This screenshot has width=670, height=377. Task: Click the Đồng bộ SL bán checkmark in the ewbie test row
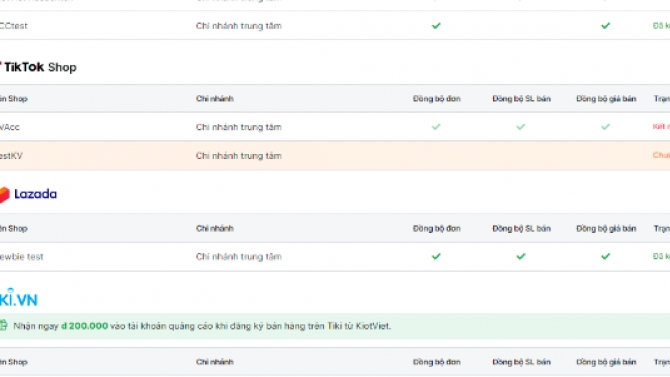click(x=520, y=256)
